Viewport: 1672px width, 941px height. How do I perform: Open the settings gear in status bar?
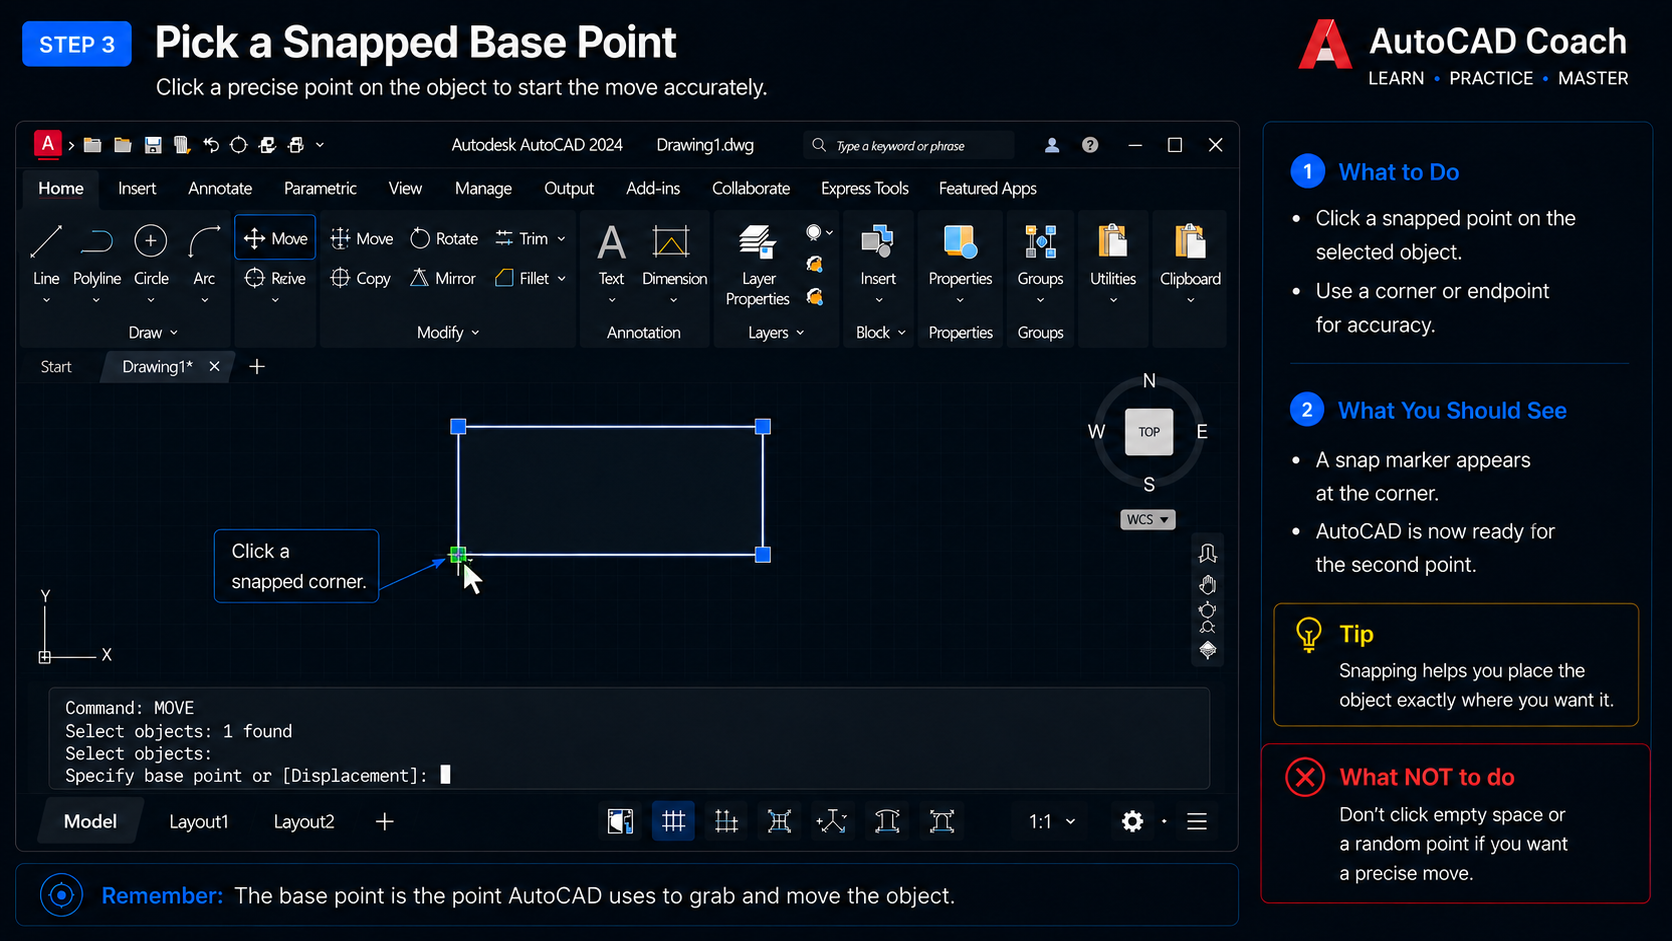(1132, 821)
